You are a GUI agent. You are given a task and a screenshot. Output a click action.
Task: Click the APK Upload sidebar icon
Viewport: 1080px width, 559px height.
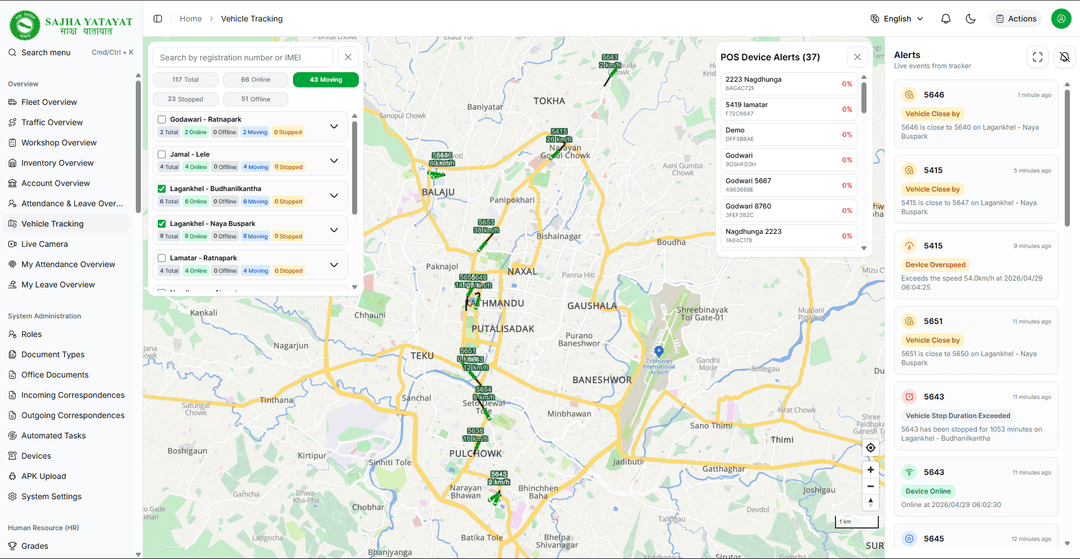tap(12, 476)
